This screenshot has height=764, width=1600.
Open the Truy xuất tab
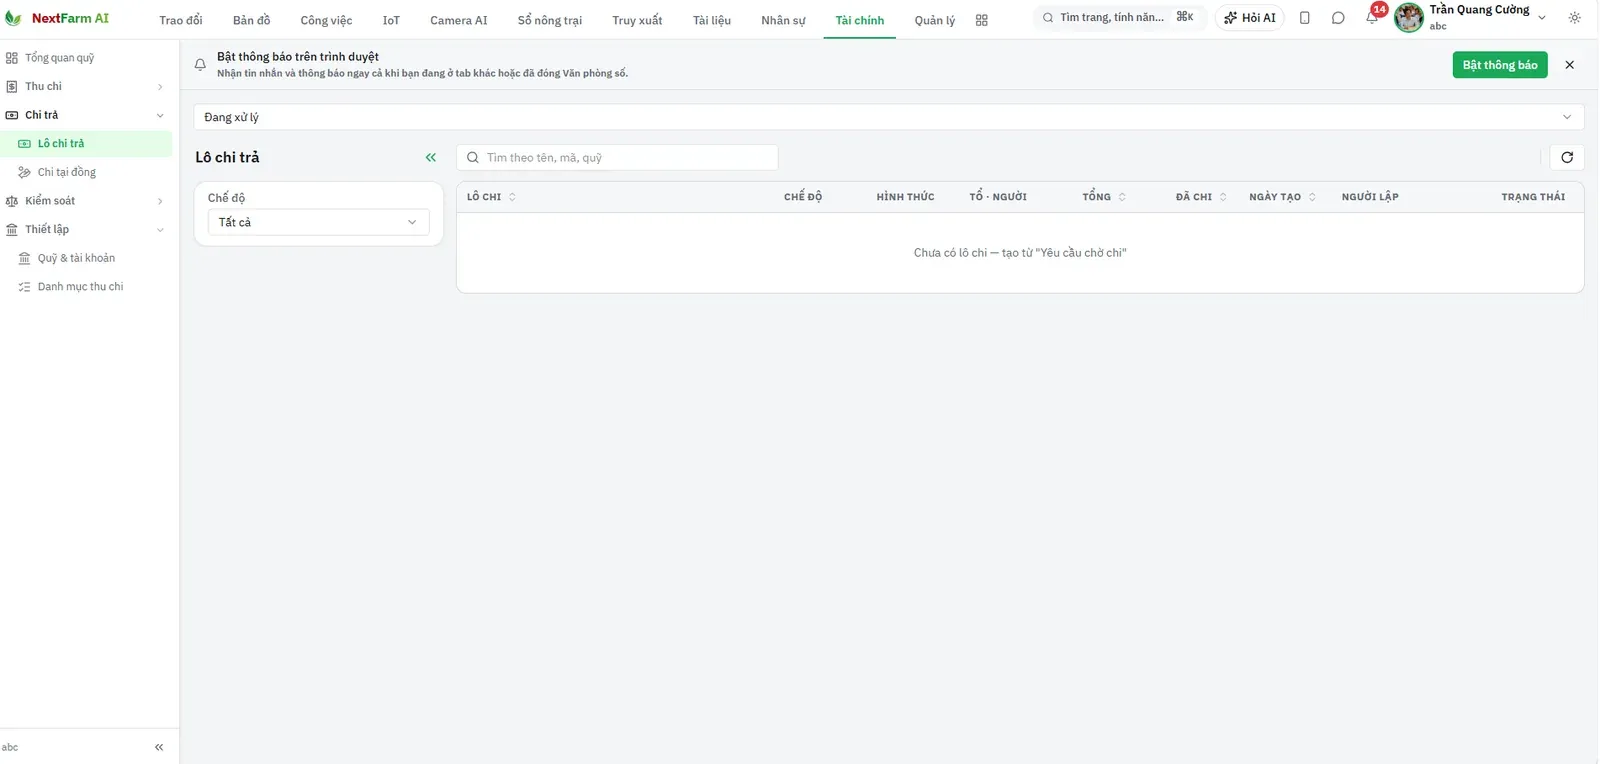pyautogui.click(x=637, y=20)
